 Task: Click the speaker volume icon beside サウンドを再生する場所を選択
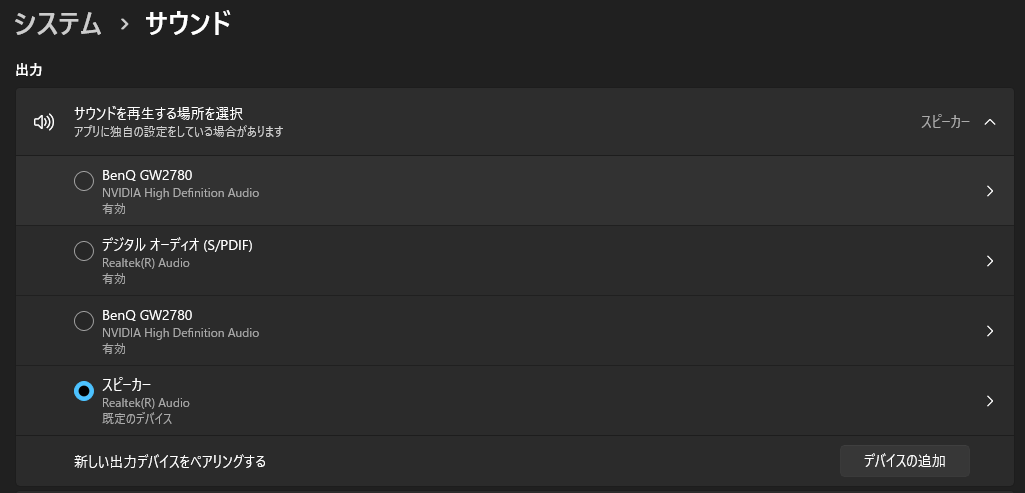click(44, 122)
